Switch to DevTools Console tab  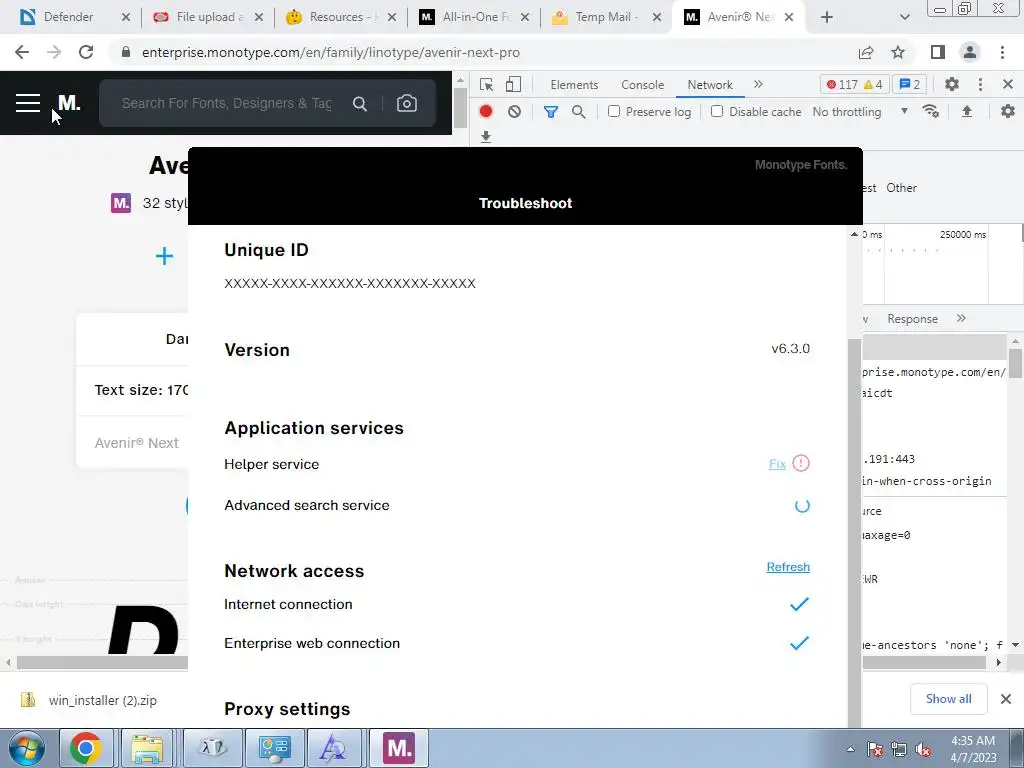pyautogui.click(x=643, y=85)
